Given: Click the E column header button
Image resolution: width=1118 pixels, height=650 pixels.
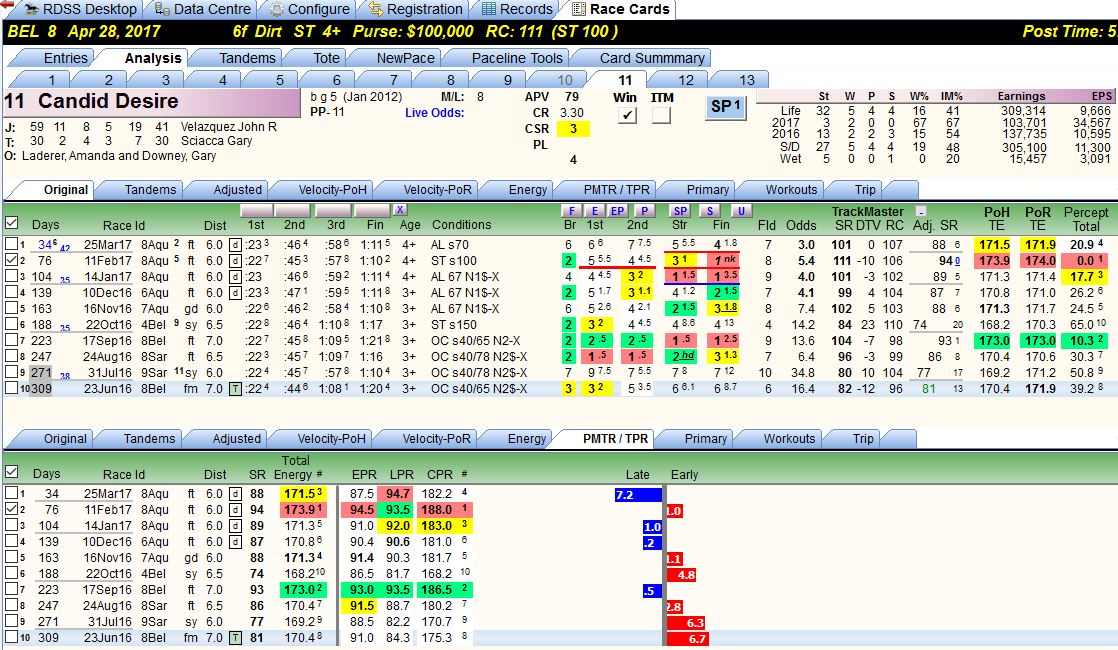Looking at the screenshot, I should click(595, 211).
